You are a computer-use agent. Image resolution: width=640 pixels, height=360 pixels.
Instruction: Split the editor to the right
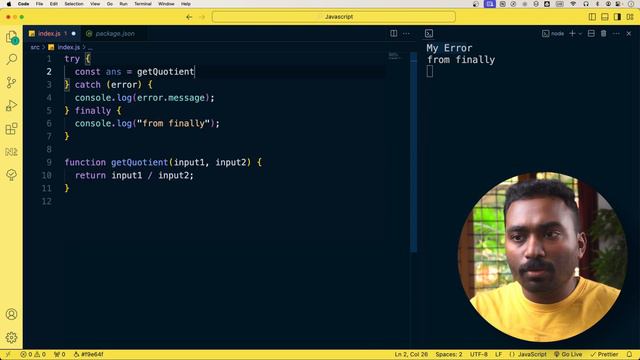click(x=393, y=33)
